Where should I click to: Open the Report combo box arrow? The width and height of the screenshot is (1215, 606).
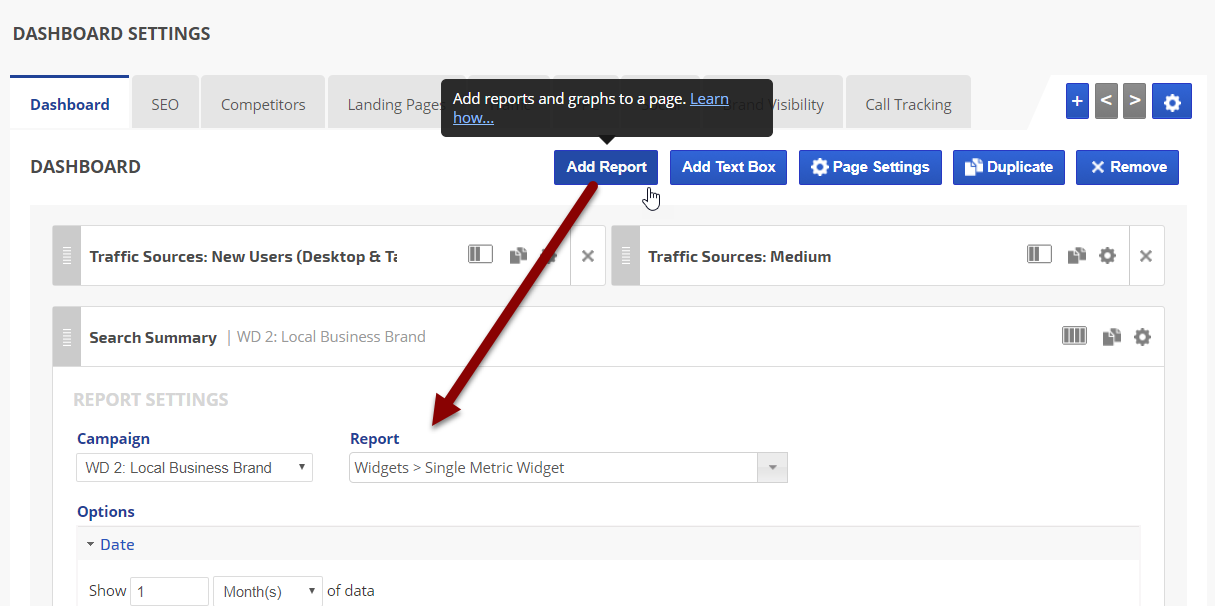[772, 467]
